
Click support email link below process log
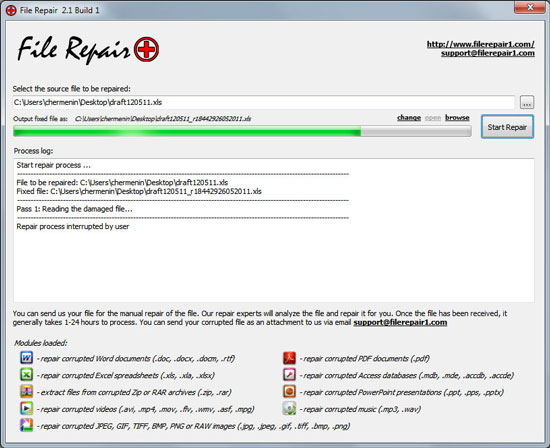[400, 322]
